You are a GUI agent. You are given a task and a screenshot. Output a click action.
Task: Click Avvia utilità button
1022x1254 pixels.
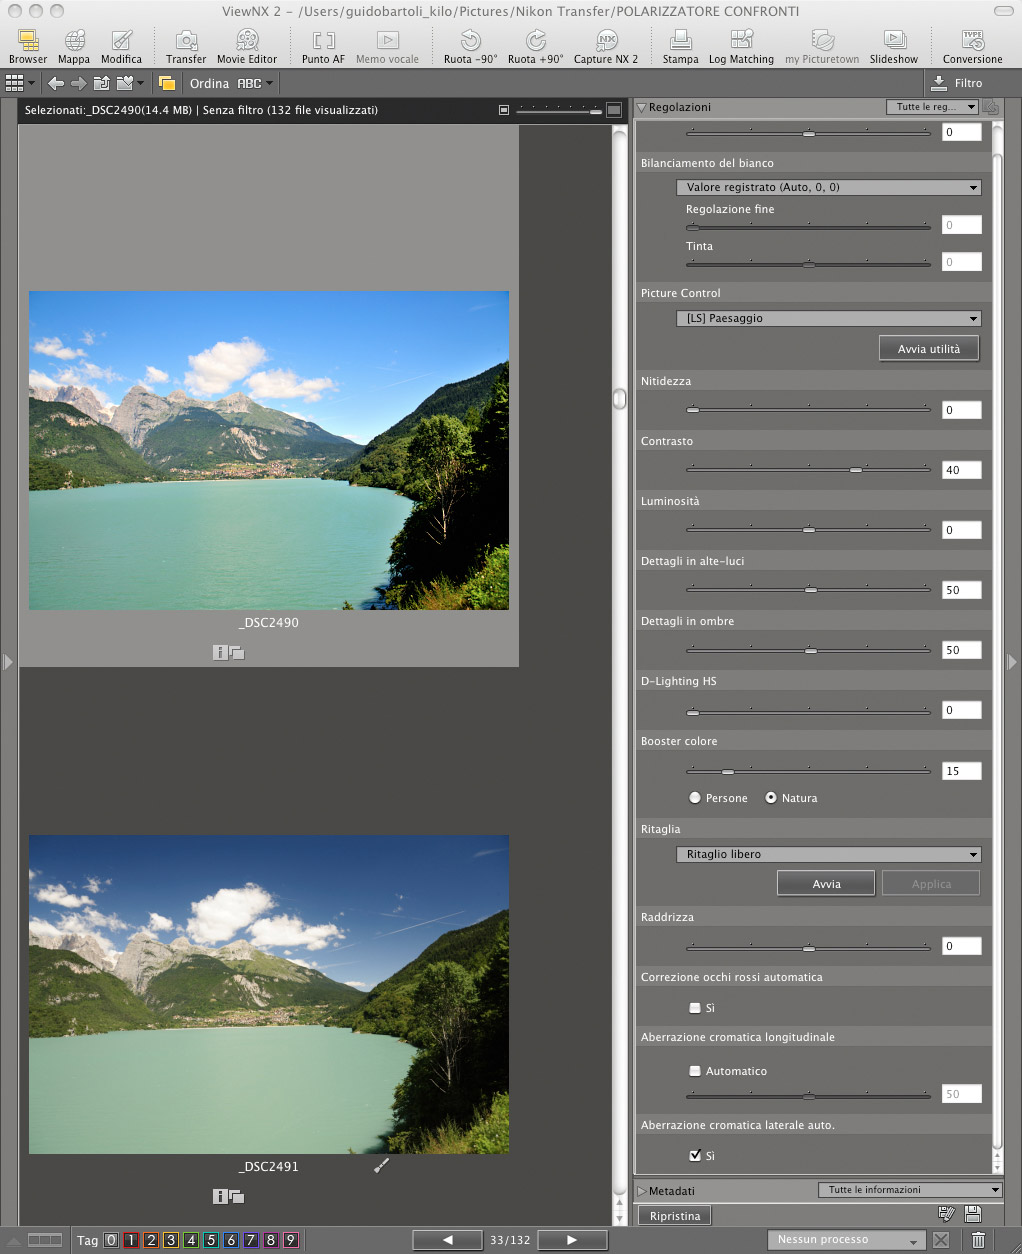pos(929,349)
